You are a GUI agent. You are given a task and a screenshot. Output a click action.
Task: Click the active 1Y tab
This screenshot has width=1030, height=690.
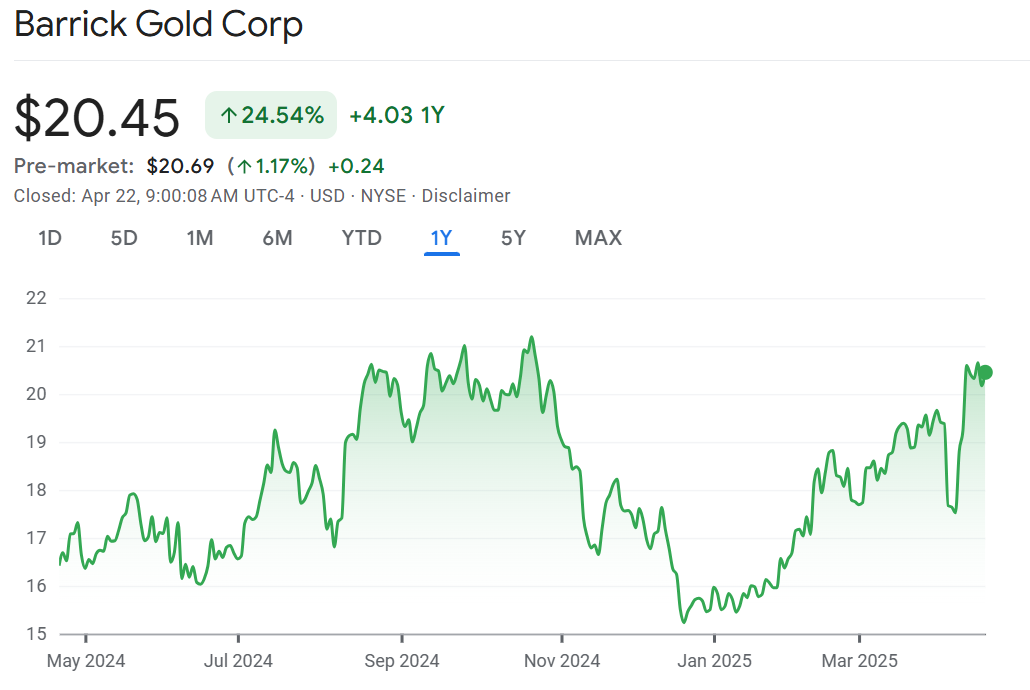coord(441,238)
